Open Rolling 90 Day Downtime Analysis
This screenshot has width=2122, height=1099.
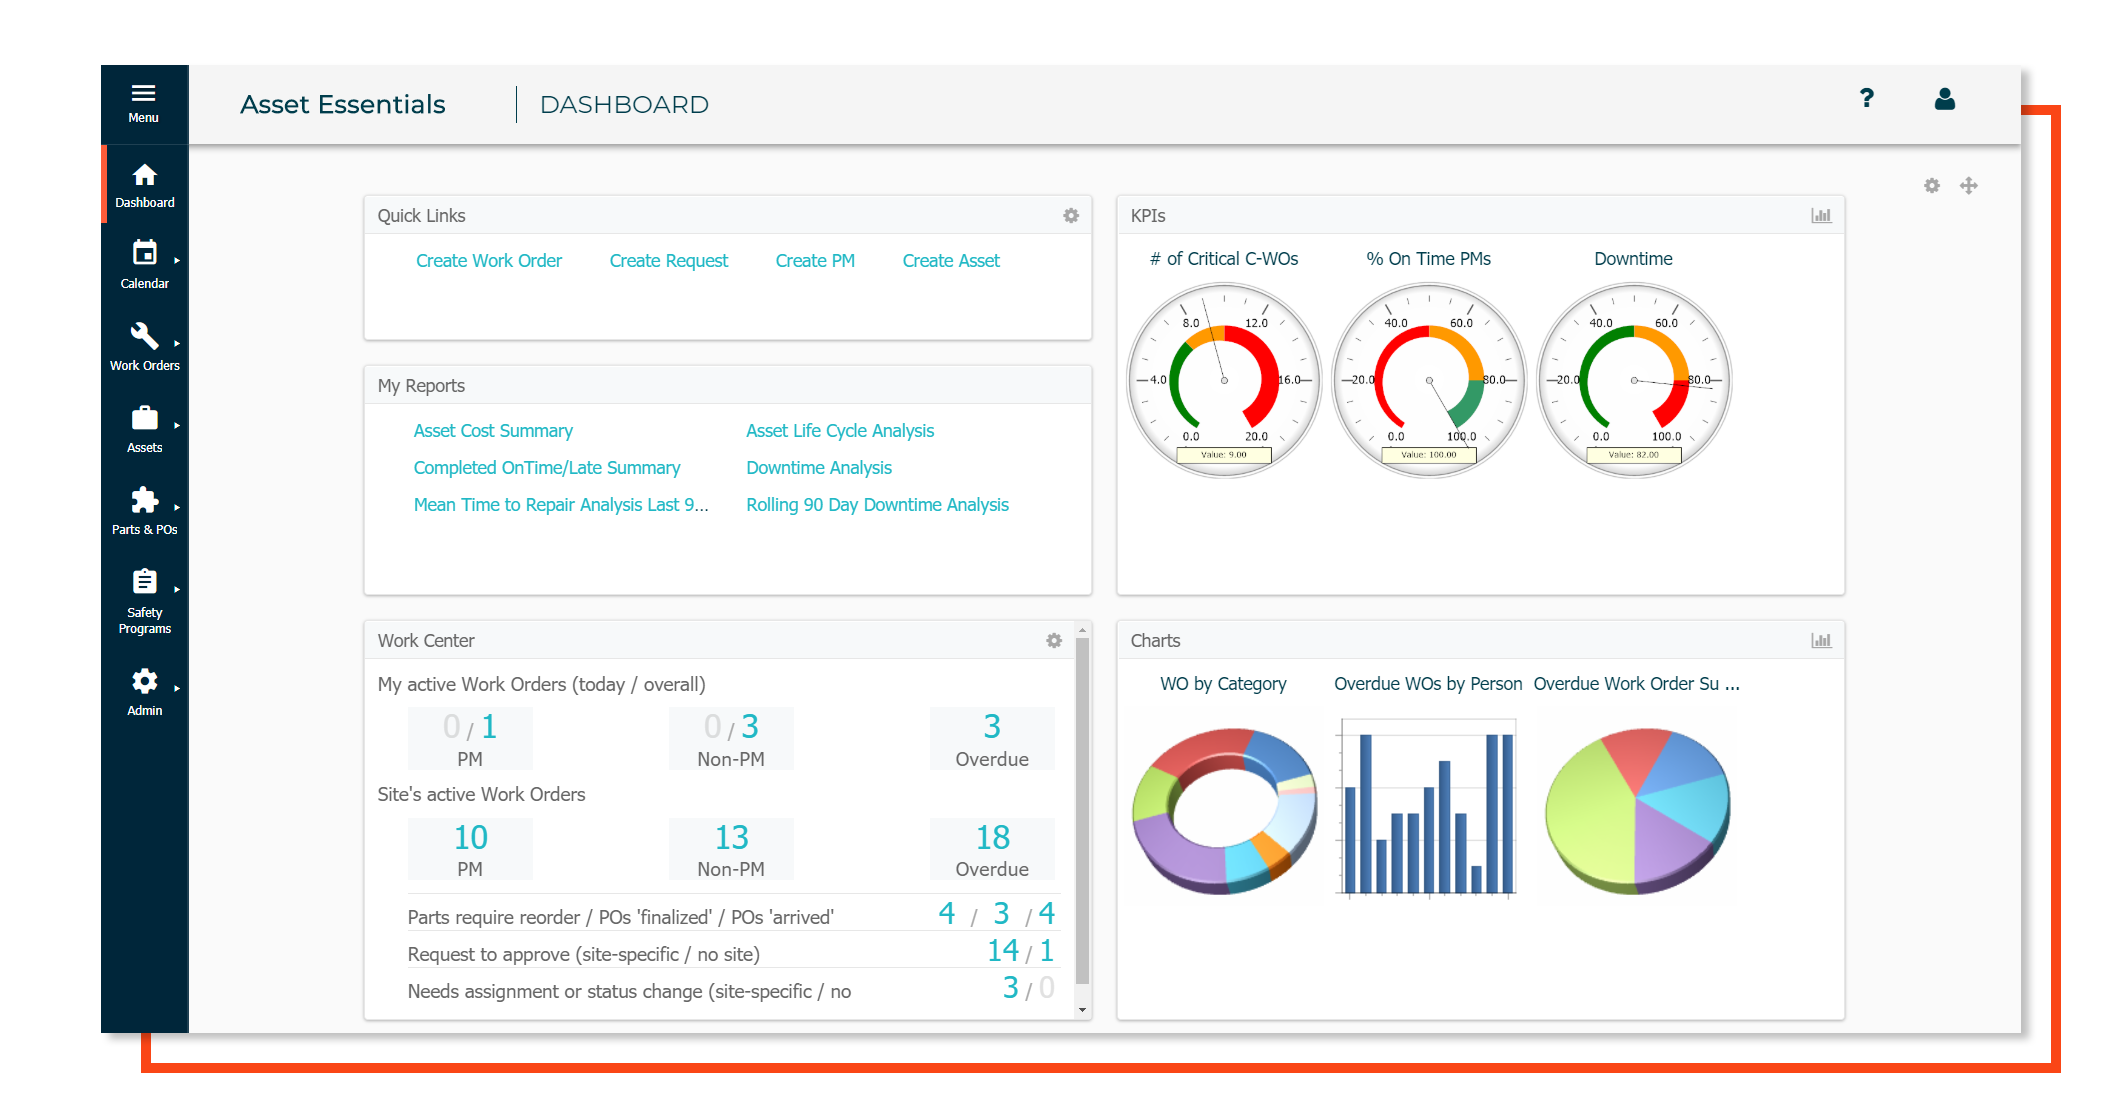[877, 505]
